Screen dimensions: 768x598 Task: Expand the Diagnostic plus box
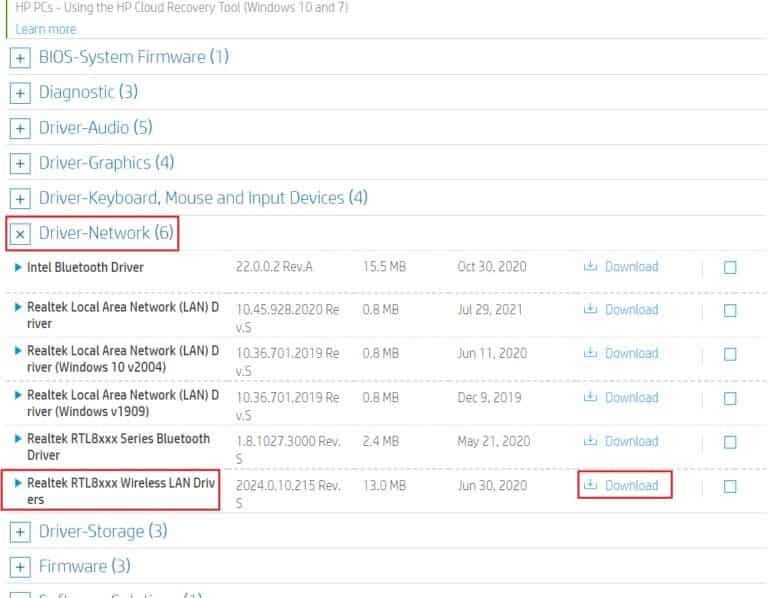point(20,93)
